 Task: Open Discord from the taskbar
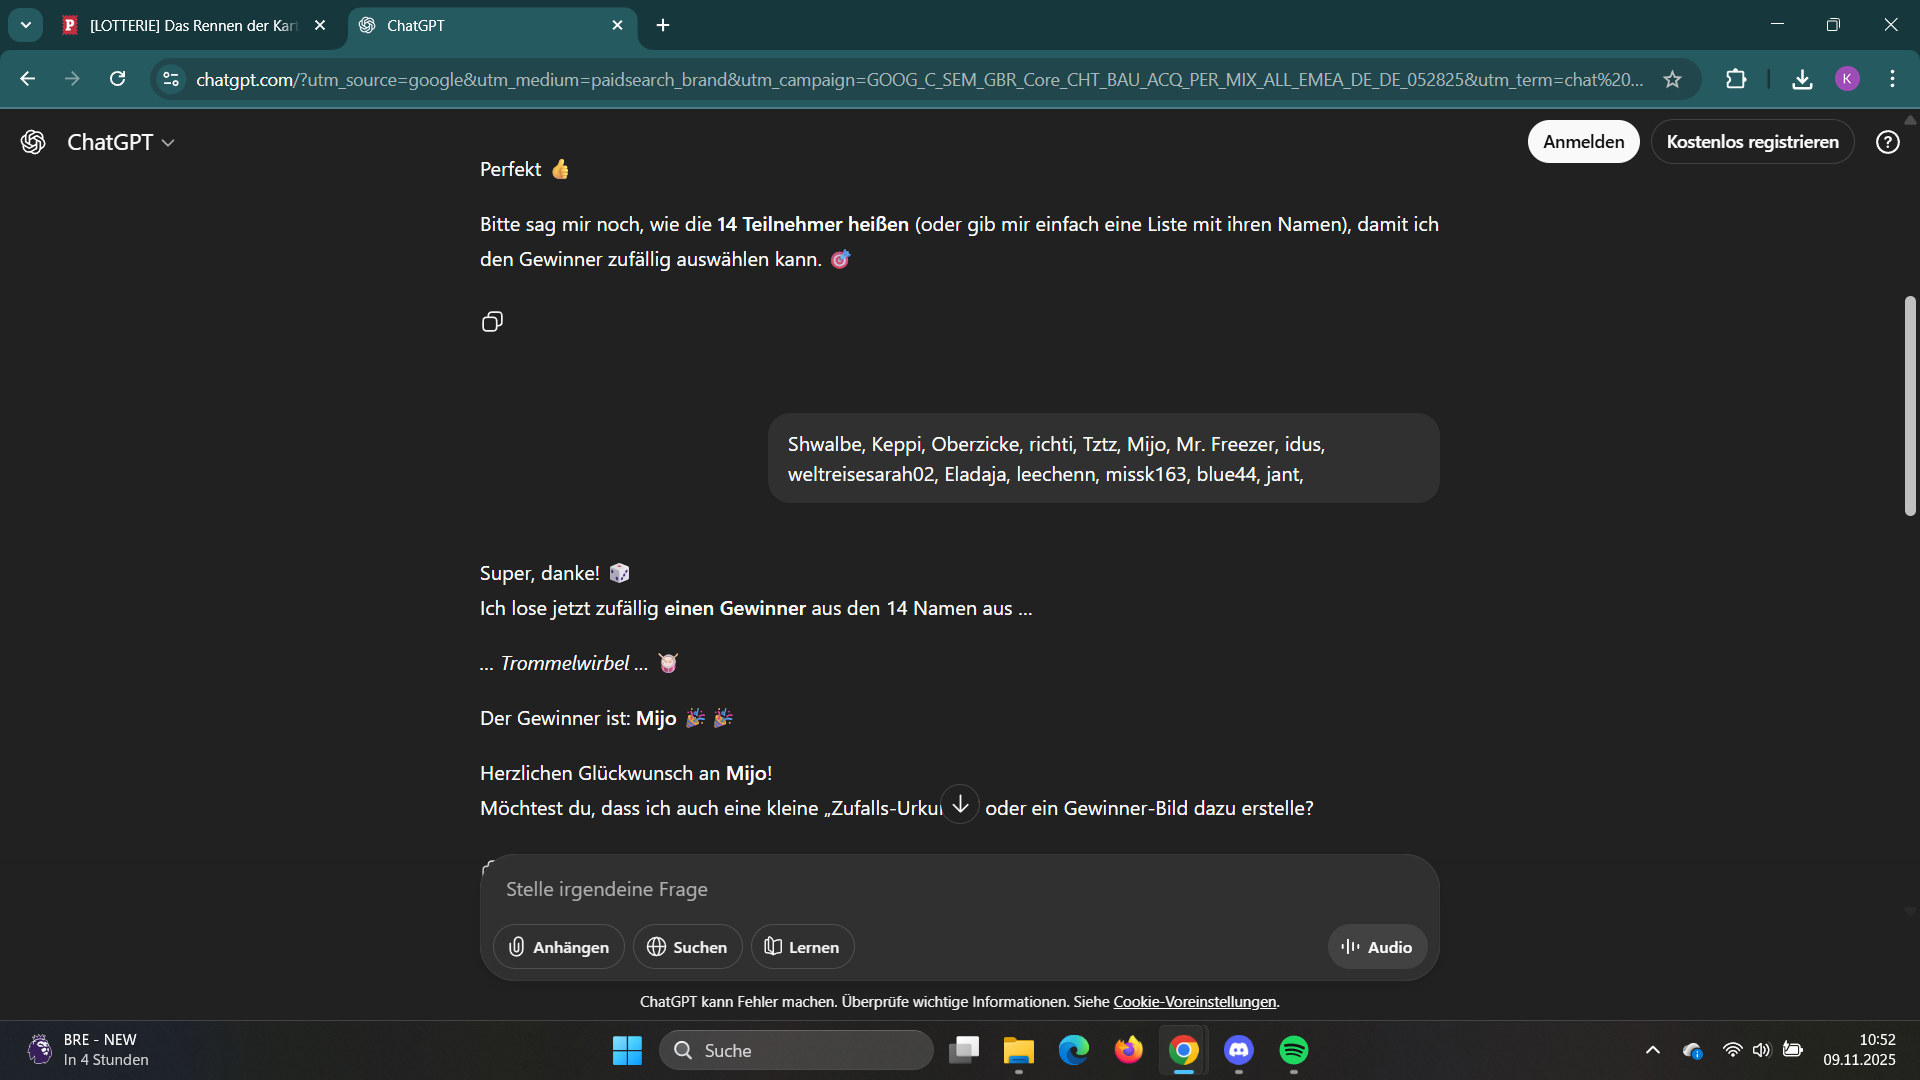pos(1238,1050)
